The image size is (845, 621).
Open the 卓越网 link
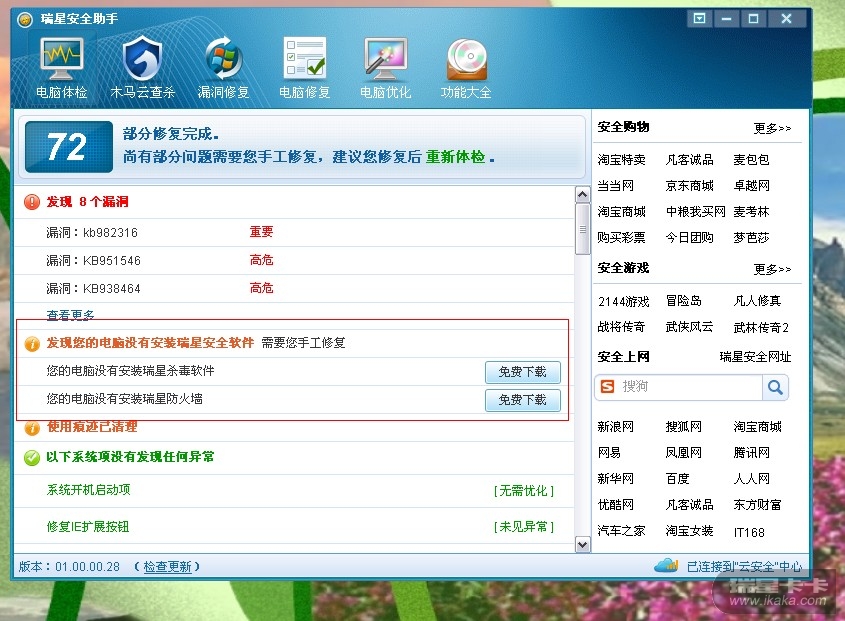tap(751, 186)
